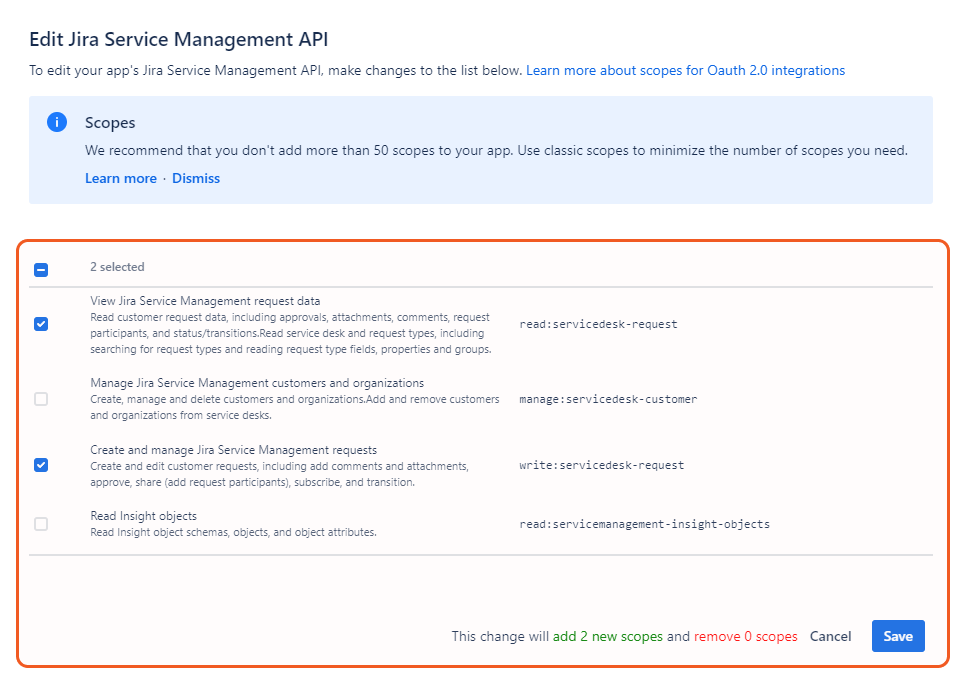
Task: Save the scope changes
Action: pos(898,636)
